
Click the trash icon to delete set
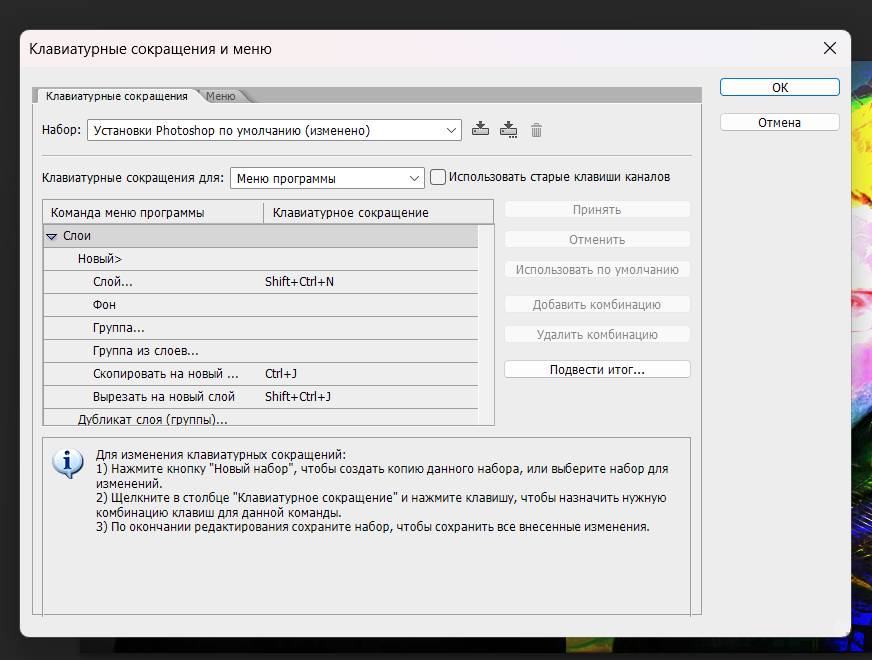[x=536, y=130]
